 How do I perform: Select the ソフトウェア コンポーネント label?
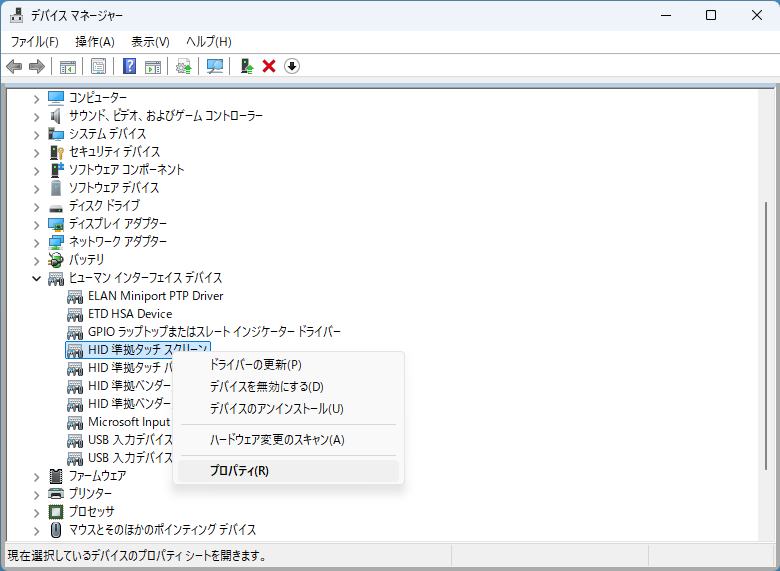(126, 170)
